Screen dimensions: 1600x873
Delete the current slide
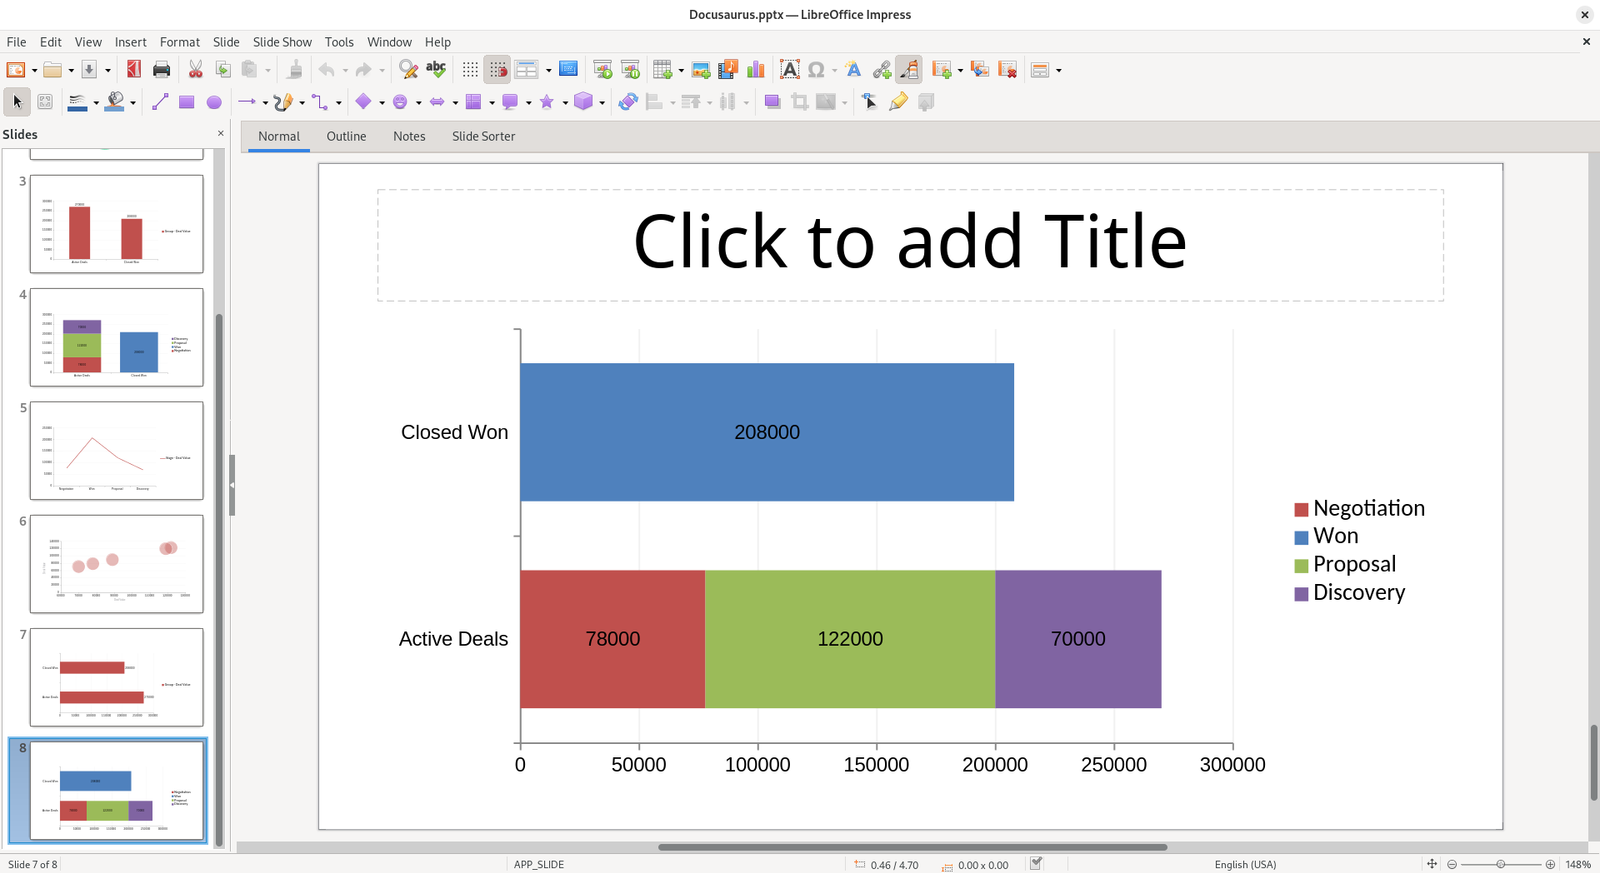1008,69
